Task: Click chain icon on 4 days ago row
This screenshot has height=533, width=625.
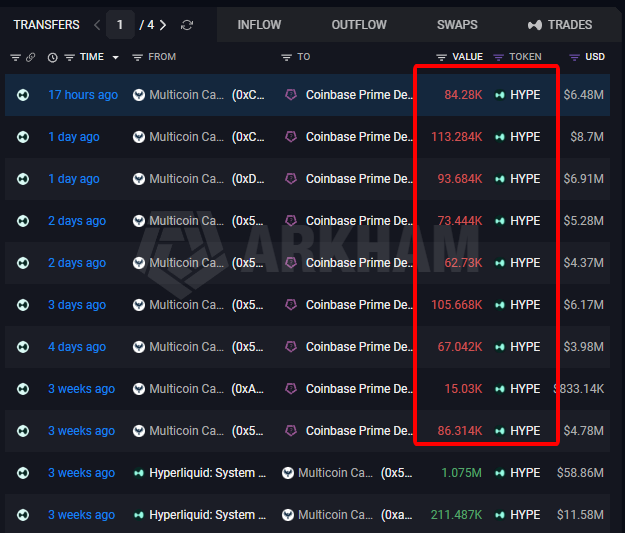Action: click(x=23, y=347)
